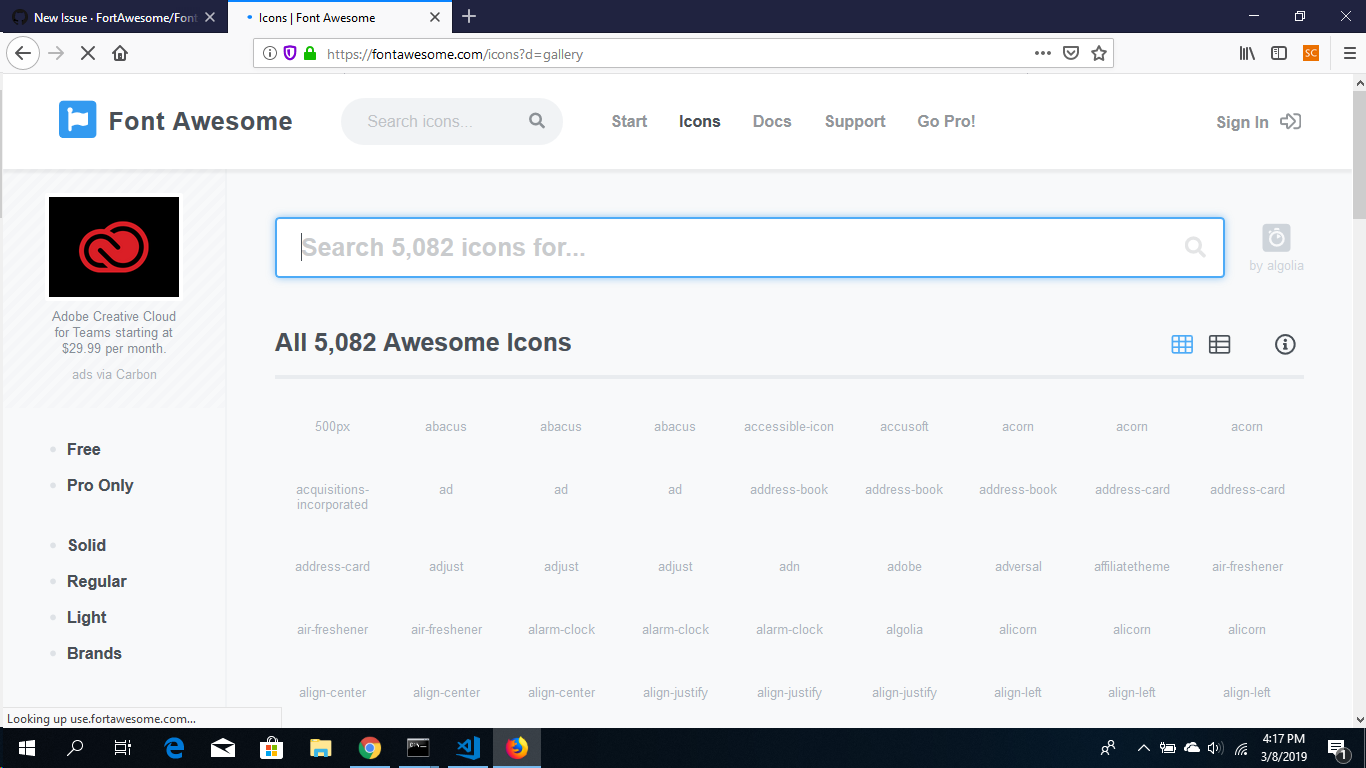This screenshot has height=768, width=1366.
Task: Filter icons by Solid style
Action: point(86,545)
